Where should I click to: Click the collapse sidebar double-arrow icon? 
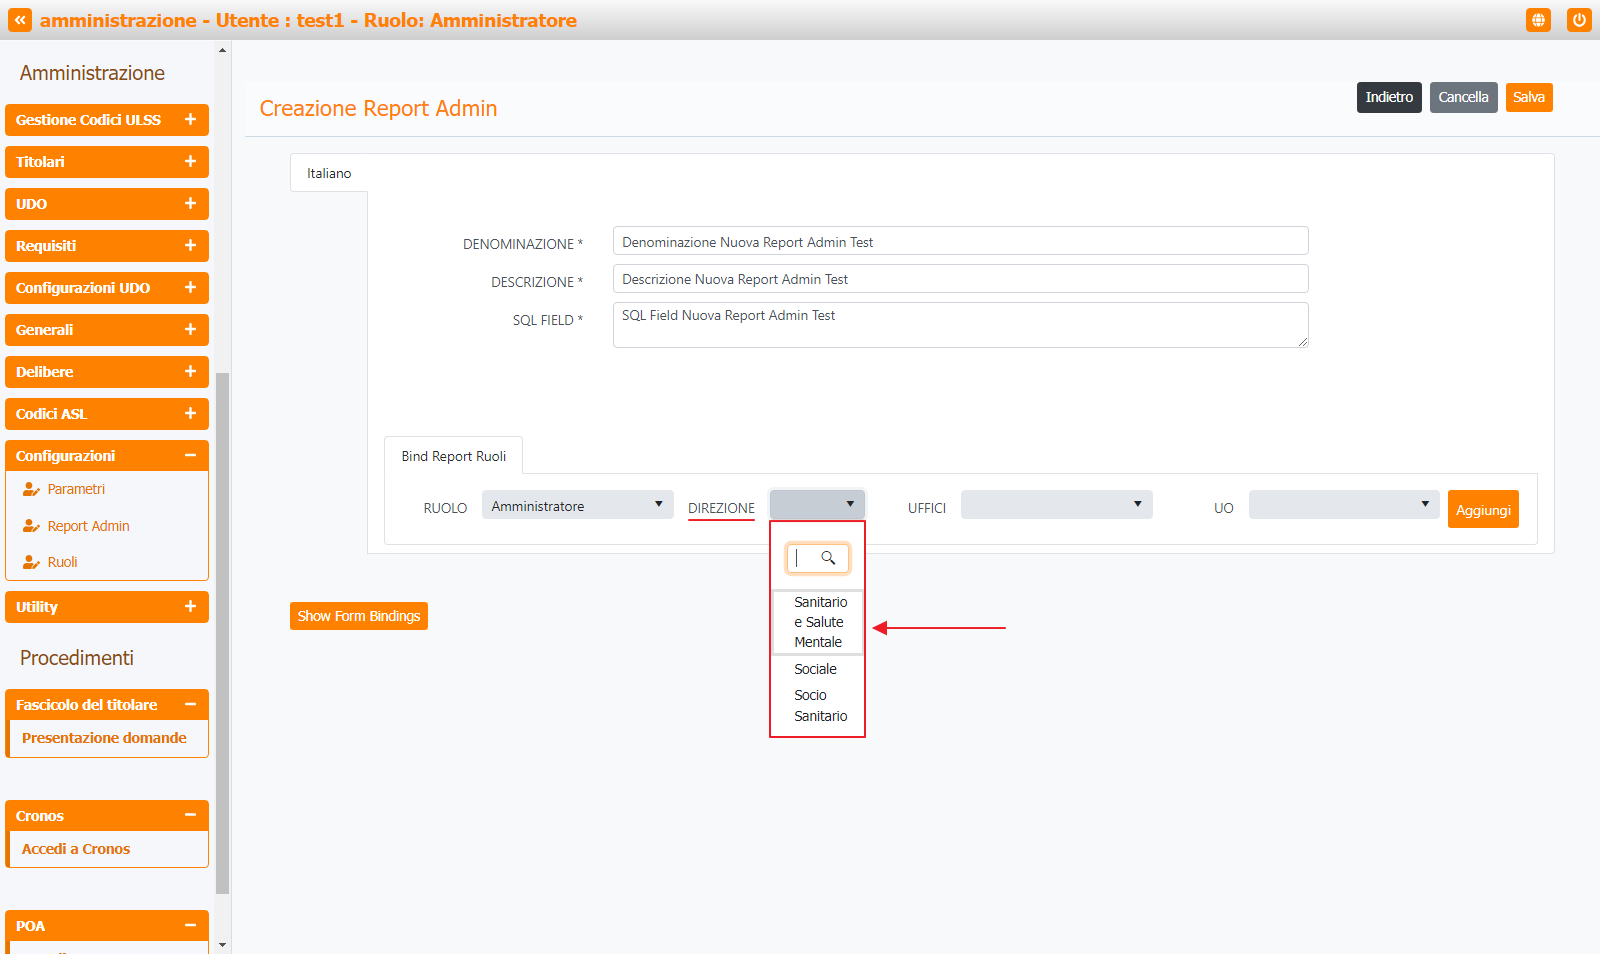point(20,20)
